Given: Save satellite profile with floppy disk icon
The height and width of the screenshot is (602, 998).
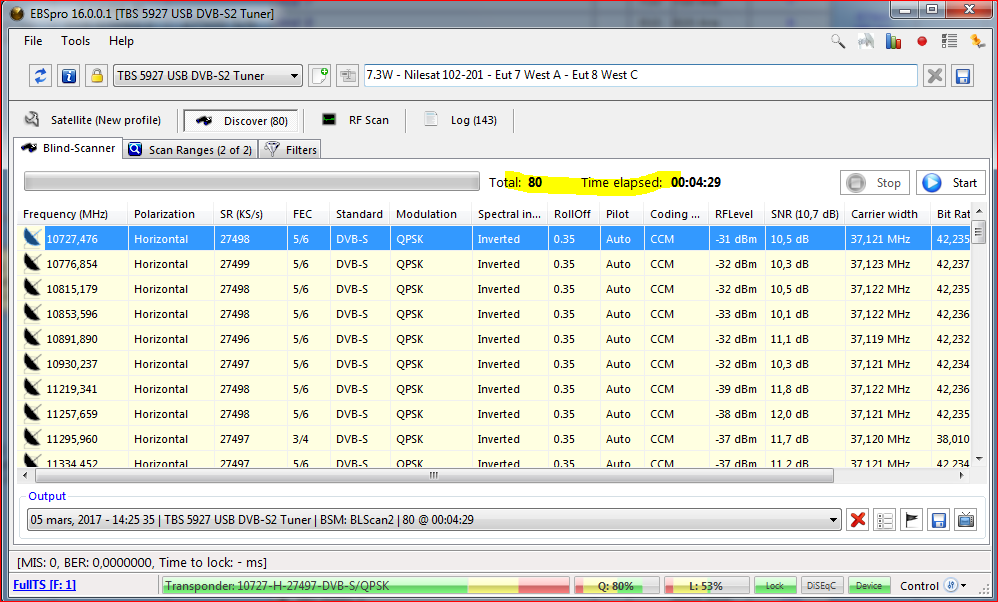Looking at the screenshot, I should [963, 76].
